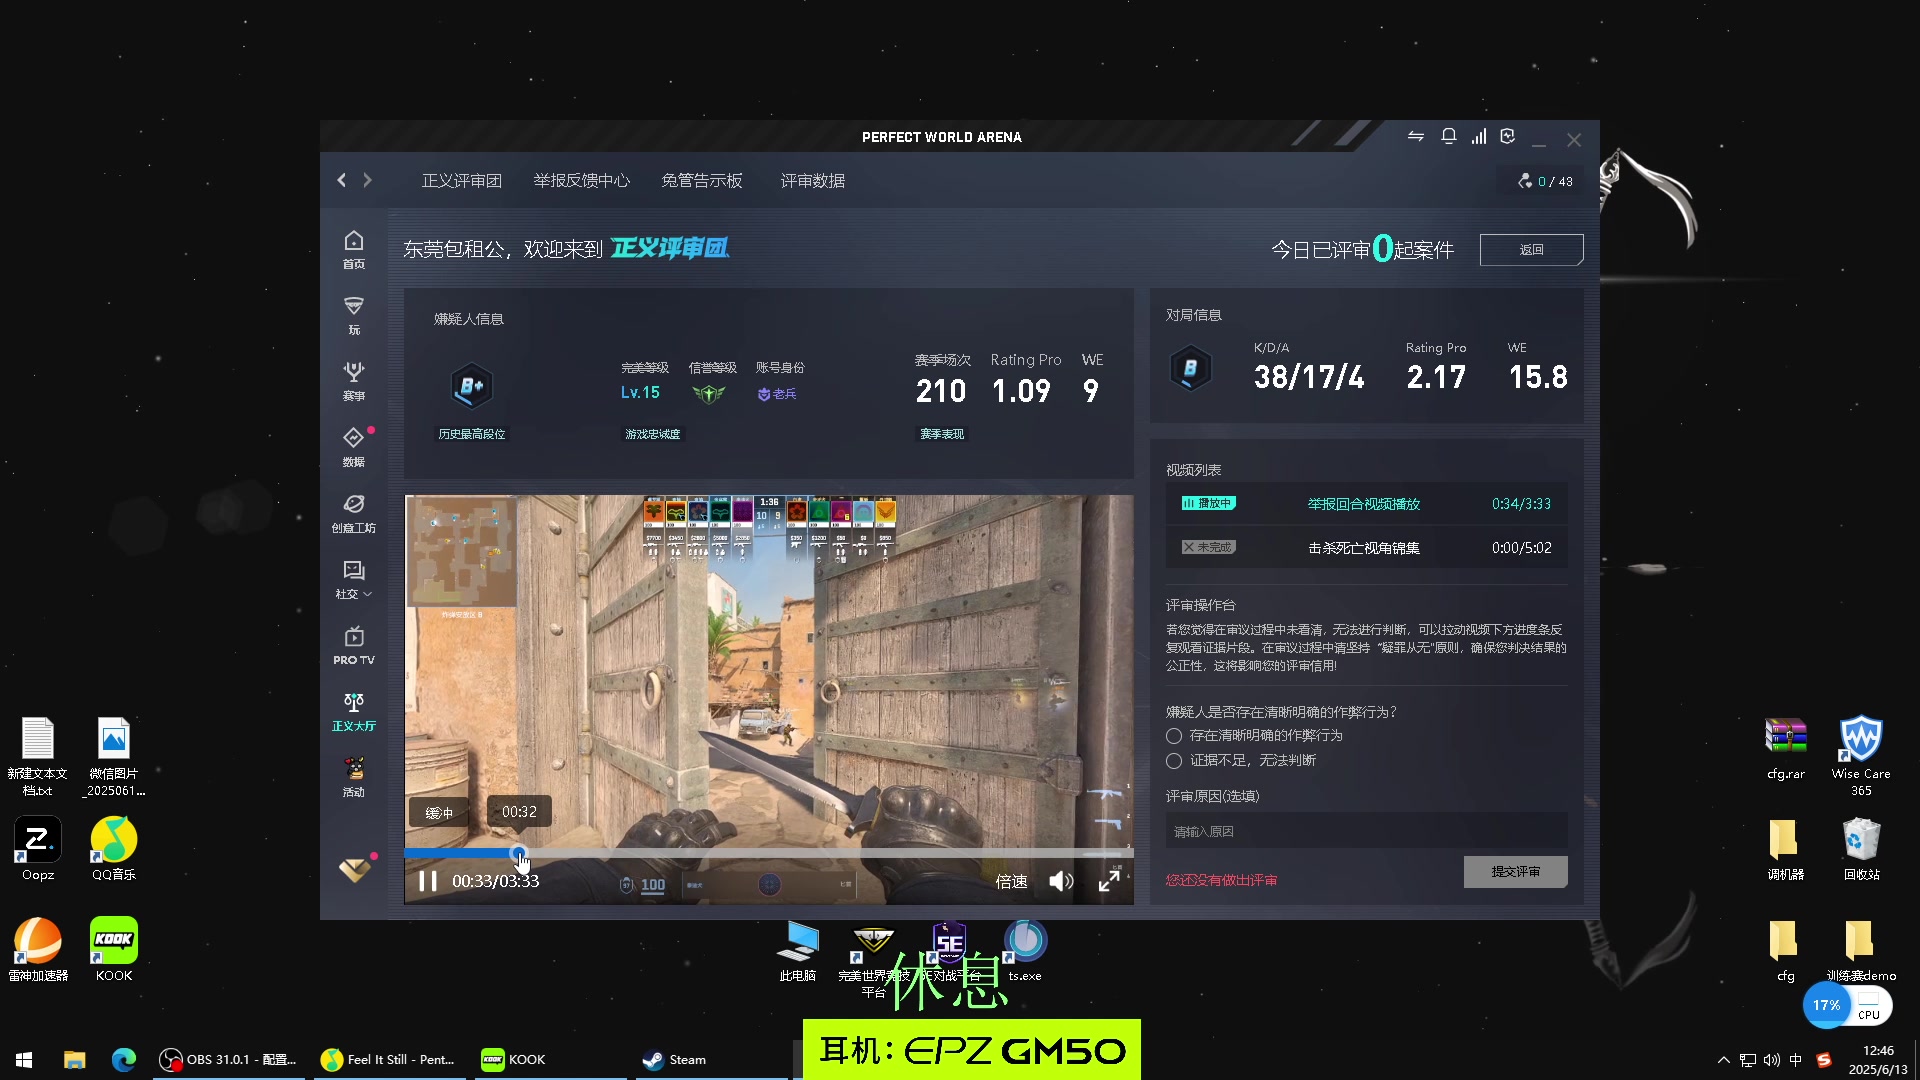Click the 提交评审 submit button

click(x=1515, y=872)
